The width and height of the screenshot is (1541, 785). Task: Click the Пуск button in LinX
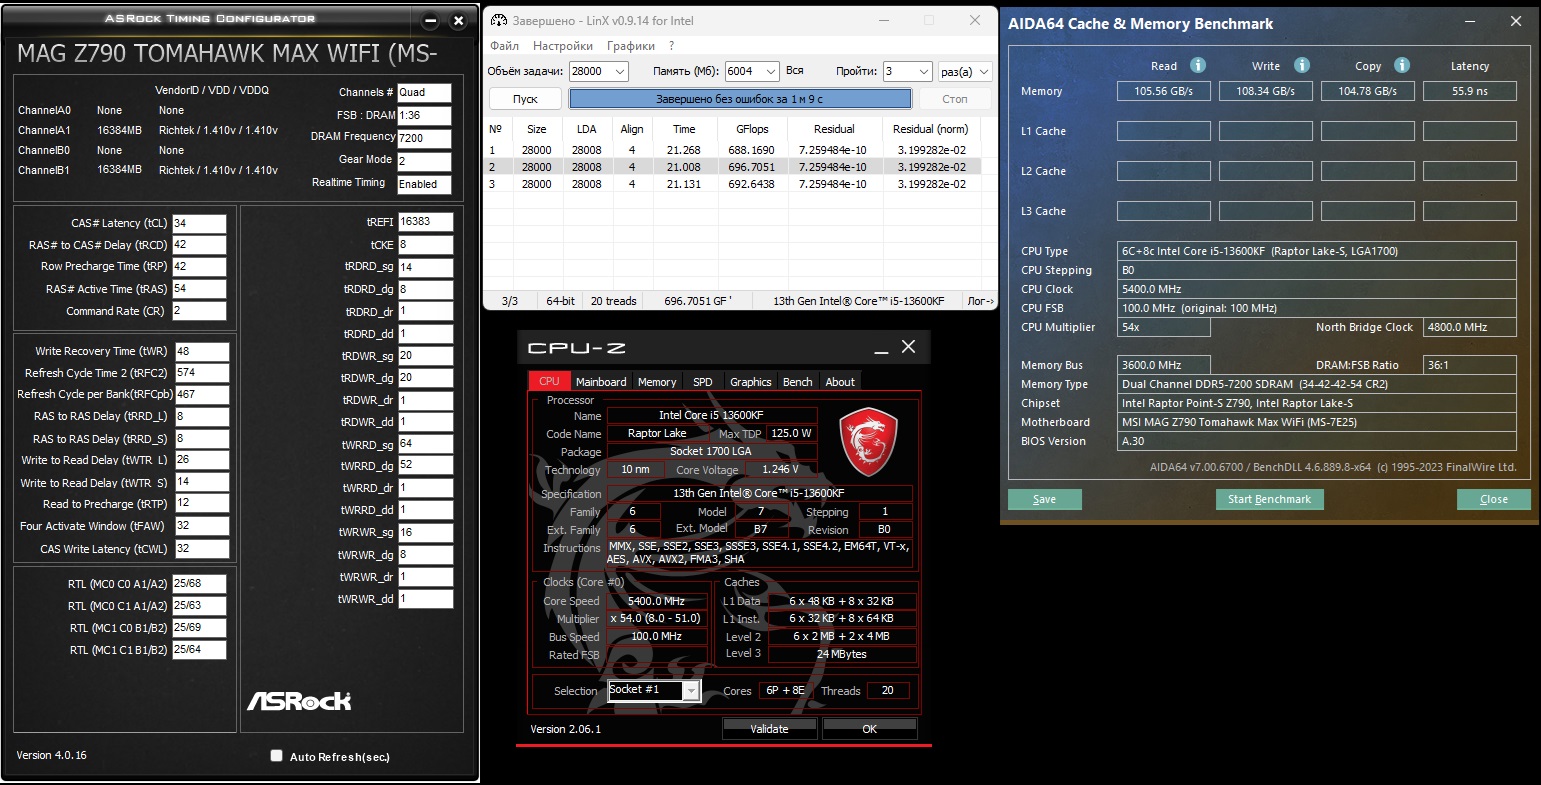525,99
